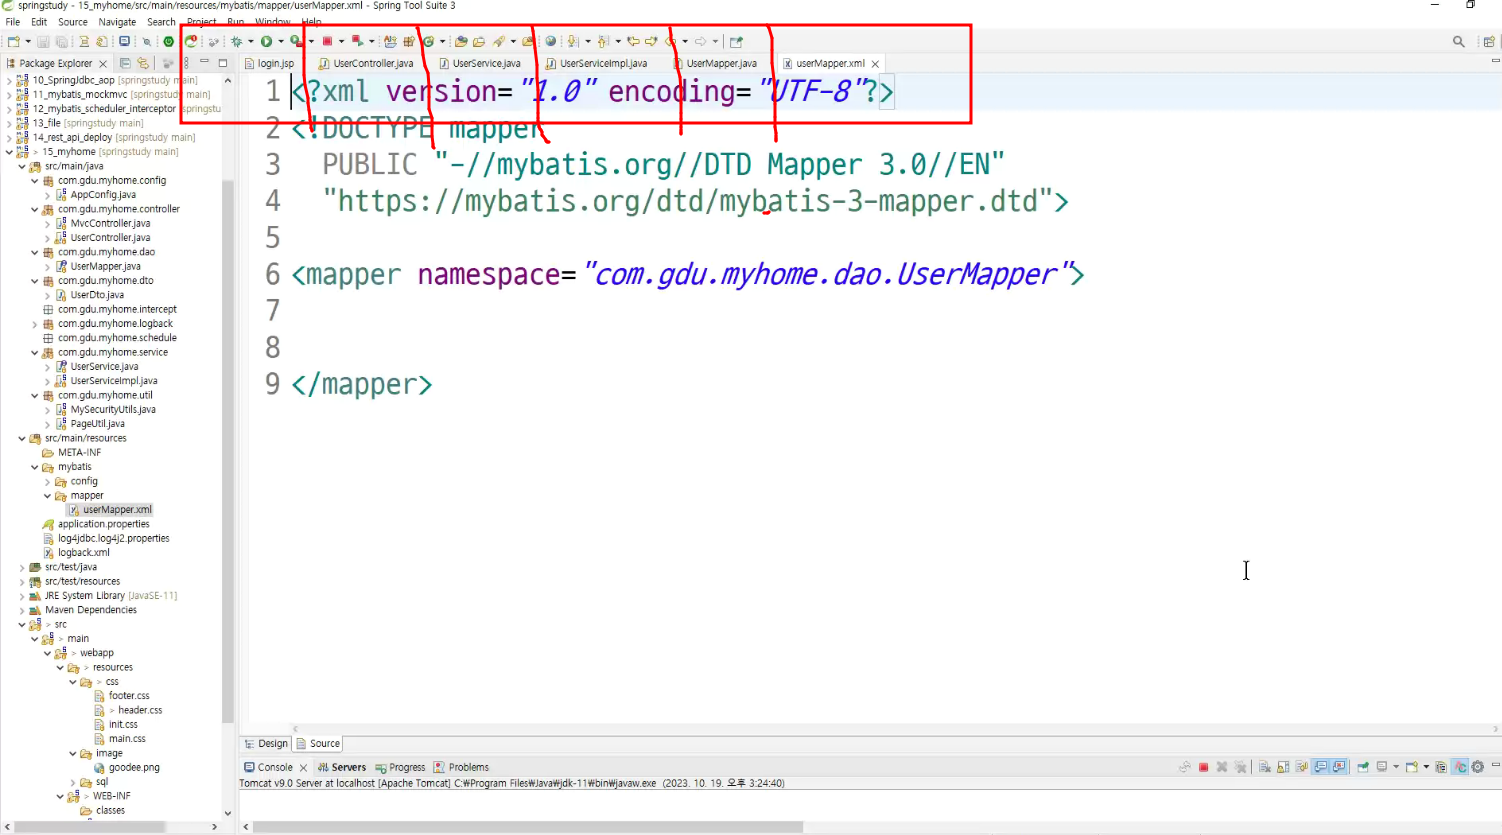This screenshot has width=1502, height=835.
Task: Click the Console settings gear icon
Action: coord(1477,767)
